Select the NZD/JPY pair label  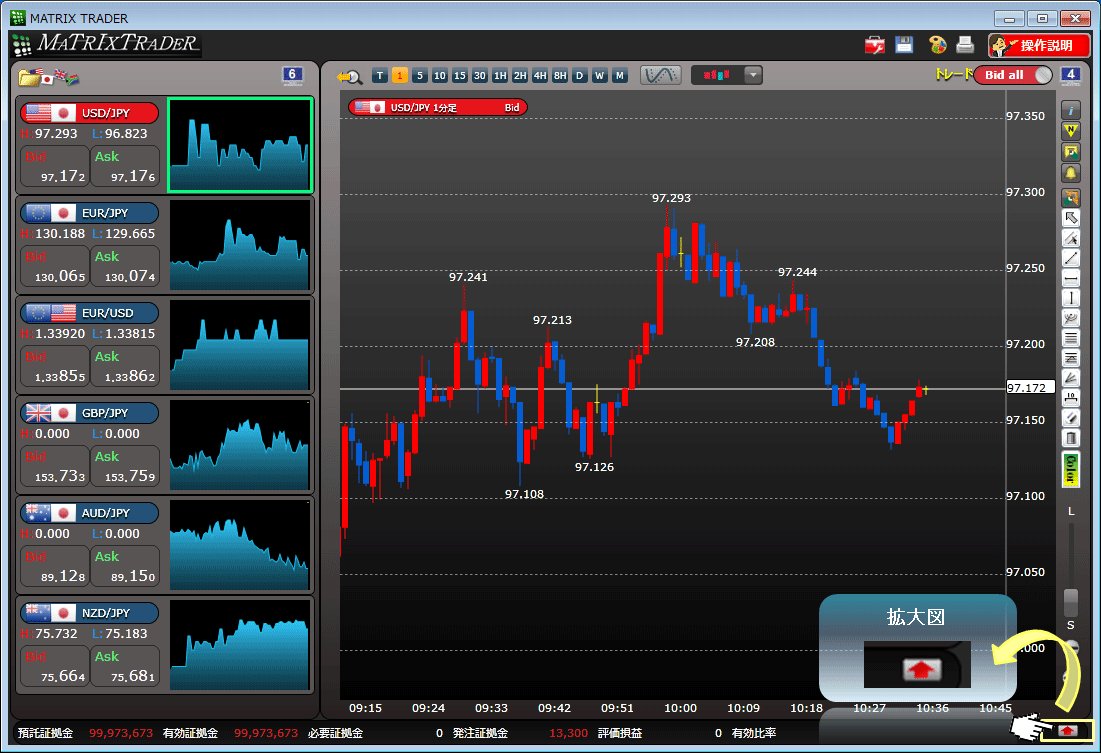coord(89,613)
